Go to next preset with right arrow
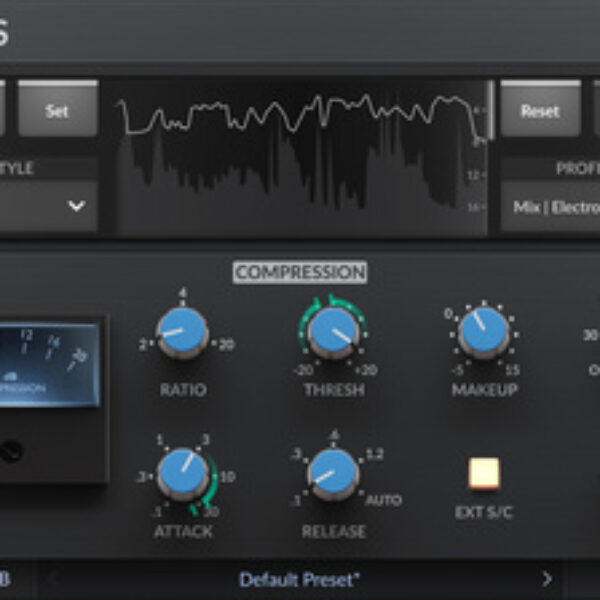600x600 pixels. click(547, 579)
